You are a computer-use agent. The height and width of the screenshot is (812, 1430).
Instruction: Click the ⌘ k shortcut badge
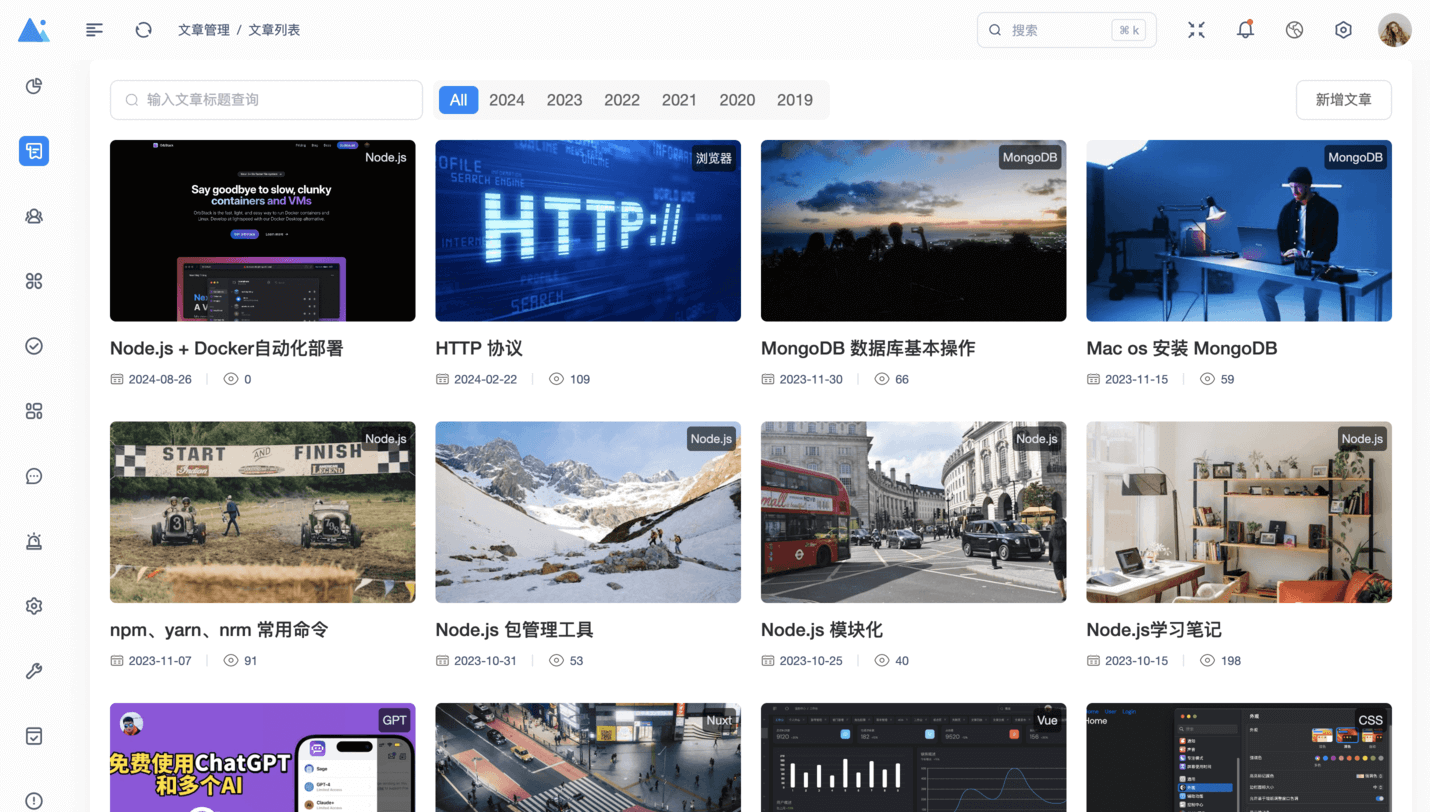pyautogui.click(x=1129, y=30)
